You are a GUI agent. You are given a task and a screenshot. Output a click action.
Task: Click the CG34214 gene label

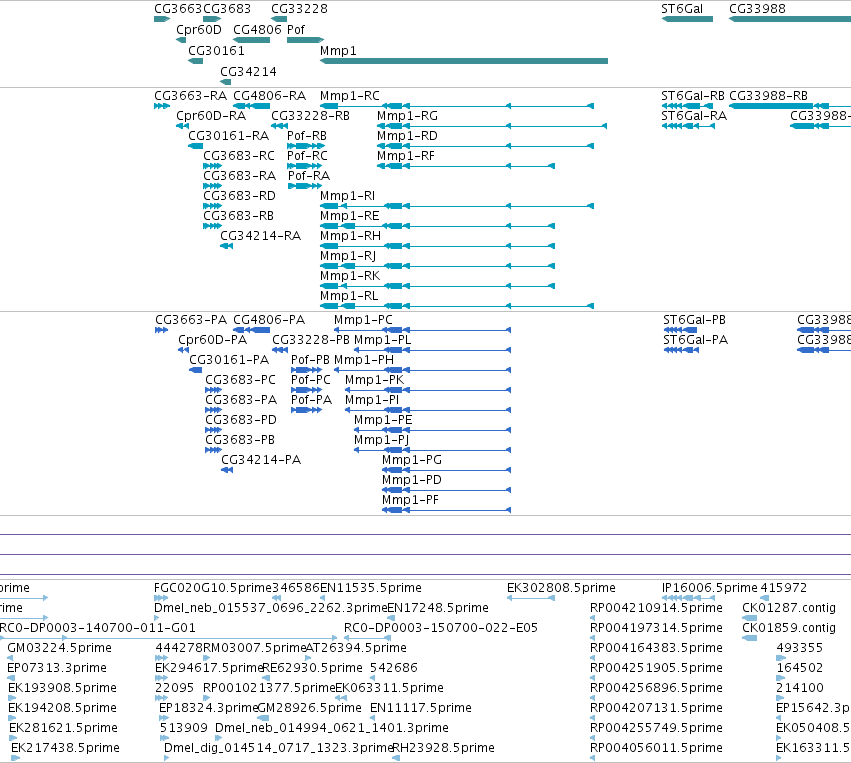[248, 72]
